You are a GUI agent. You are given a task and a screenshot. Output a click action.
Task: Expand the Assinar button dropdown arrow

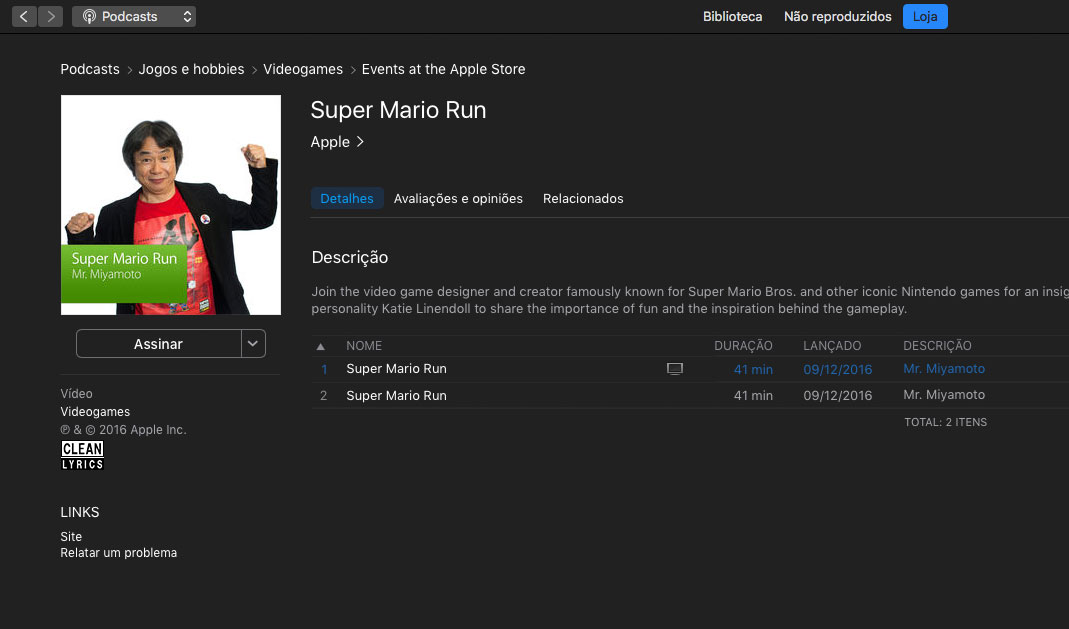pyautogui.click(x=253, y=344)
